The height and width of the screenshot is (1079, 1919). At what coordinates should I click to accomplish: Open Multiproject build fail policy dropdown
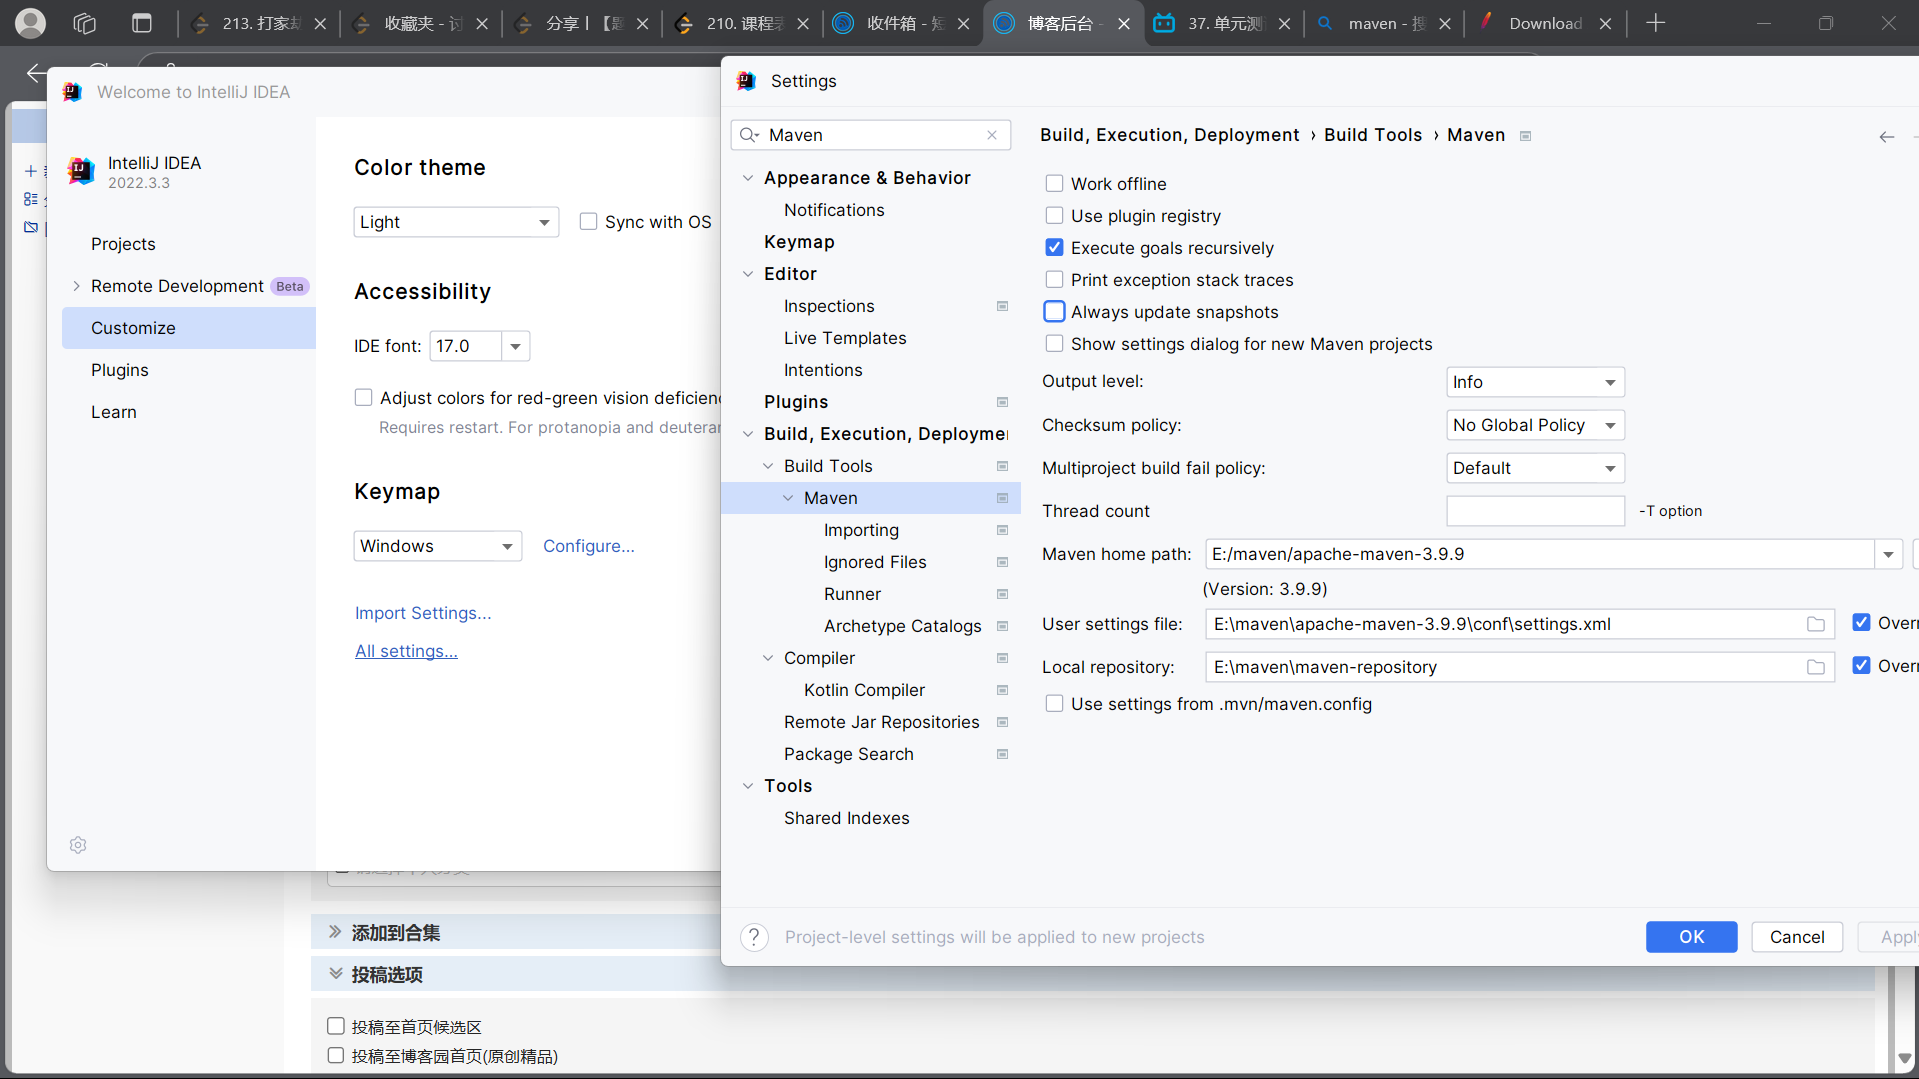pos(1535,468)
